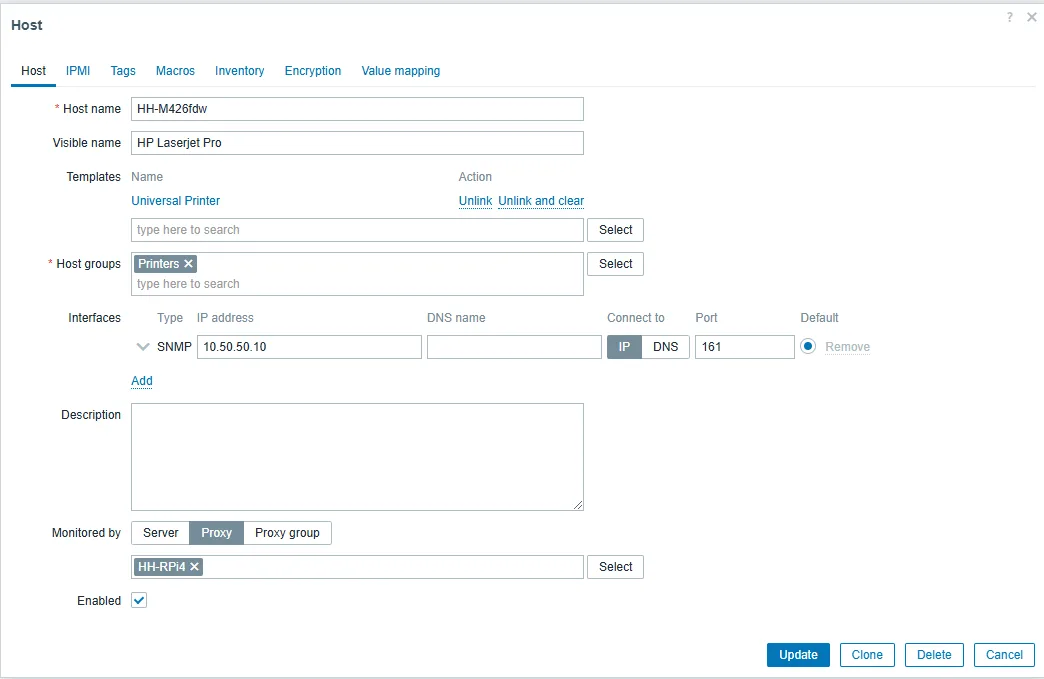Cancel the host dialog
Viewport: 1044px width, 679px height.
click(x=1004, y=654)
